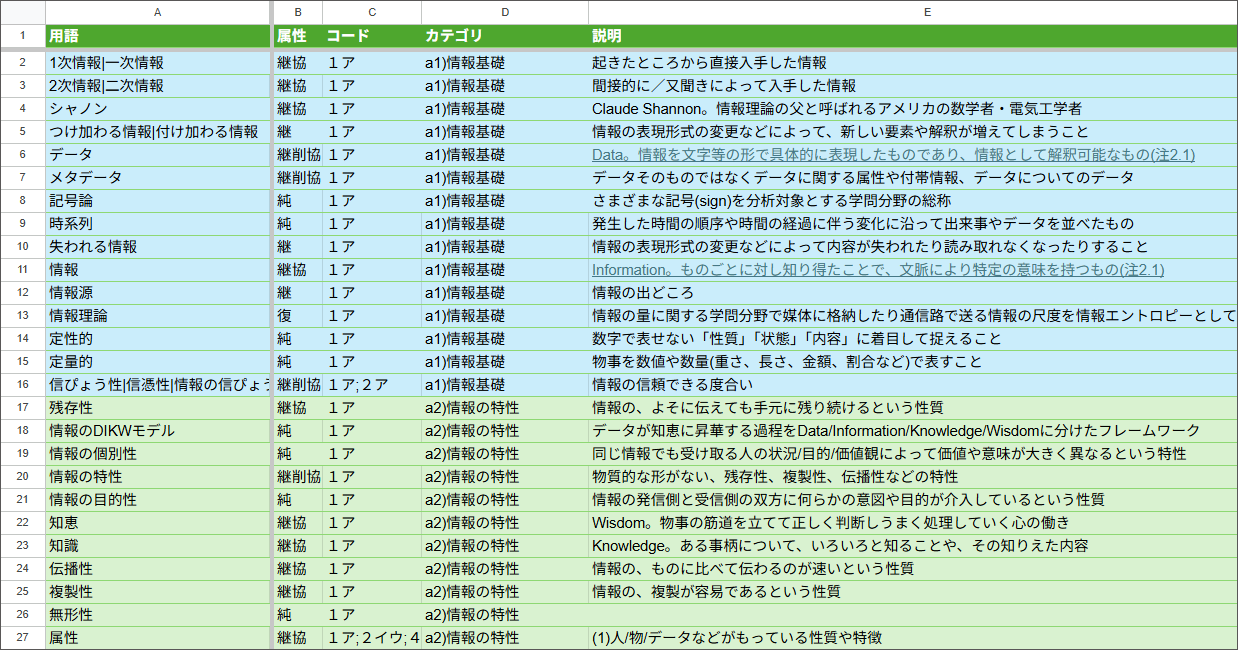Select column B header
Image resolution: width=1238 pixels, height=650 pixels.
pos(298,12)
